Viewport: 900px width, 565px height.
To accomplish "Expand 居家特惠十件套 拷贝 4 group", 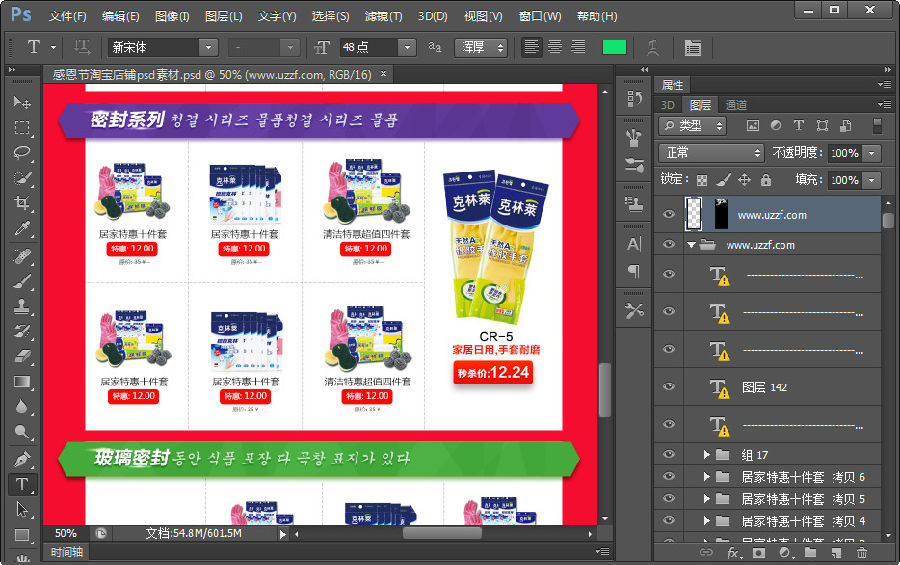I will coord(707,521).
